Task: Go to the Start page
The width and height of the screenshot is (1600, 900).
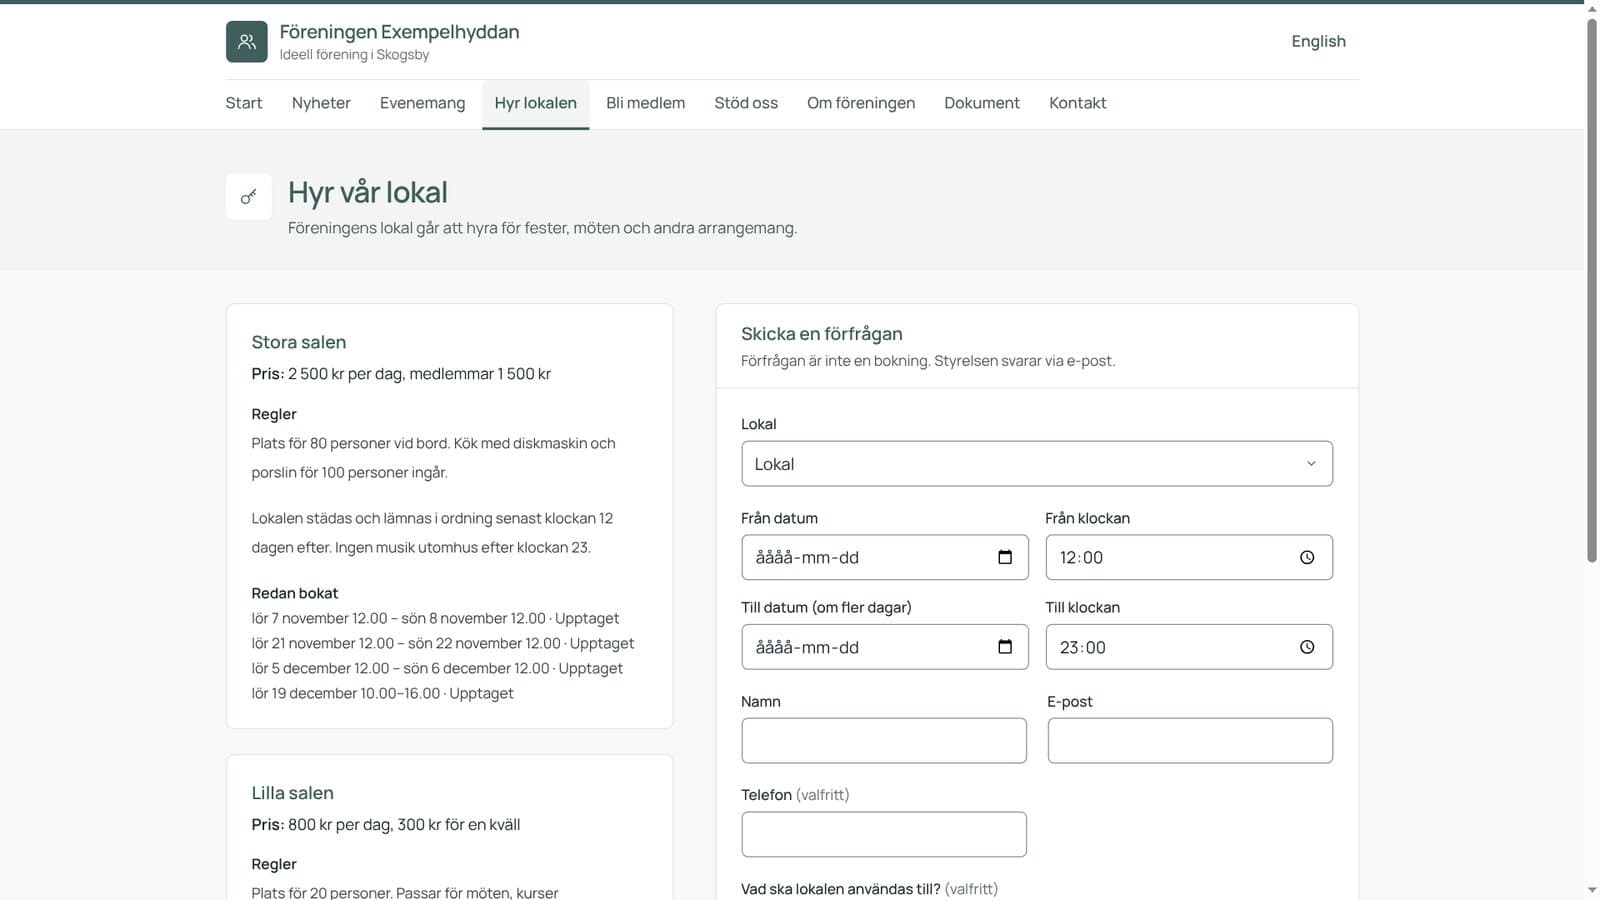Action: (x=244, y=103)
